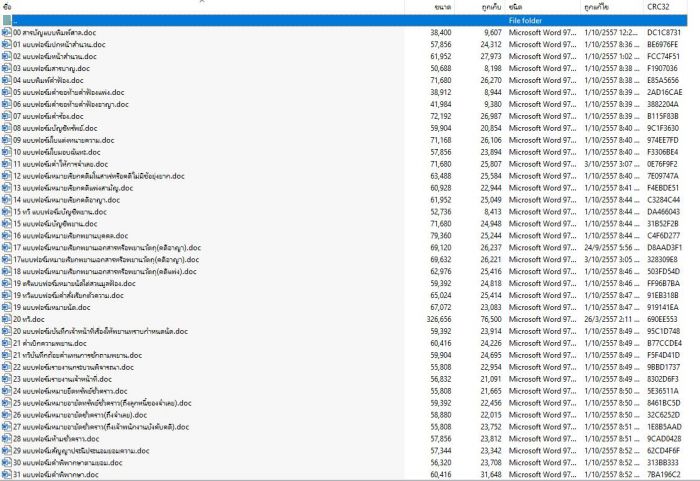Select the CRC32 value 2AD16CAE
700x481 pixels.
click(x=665, y=92)
